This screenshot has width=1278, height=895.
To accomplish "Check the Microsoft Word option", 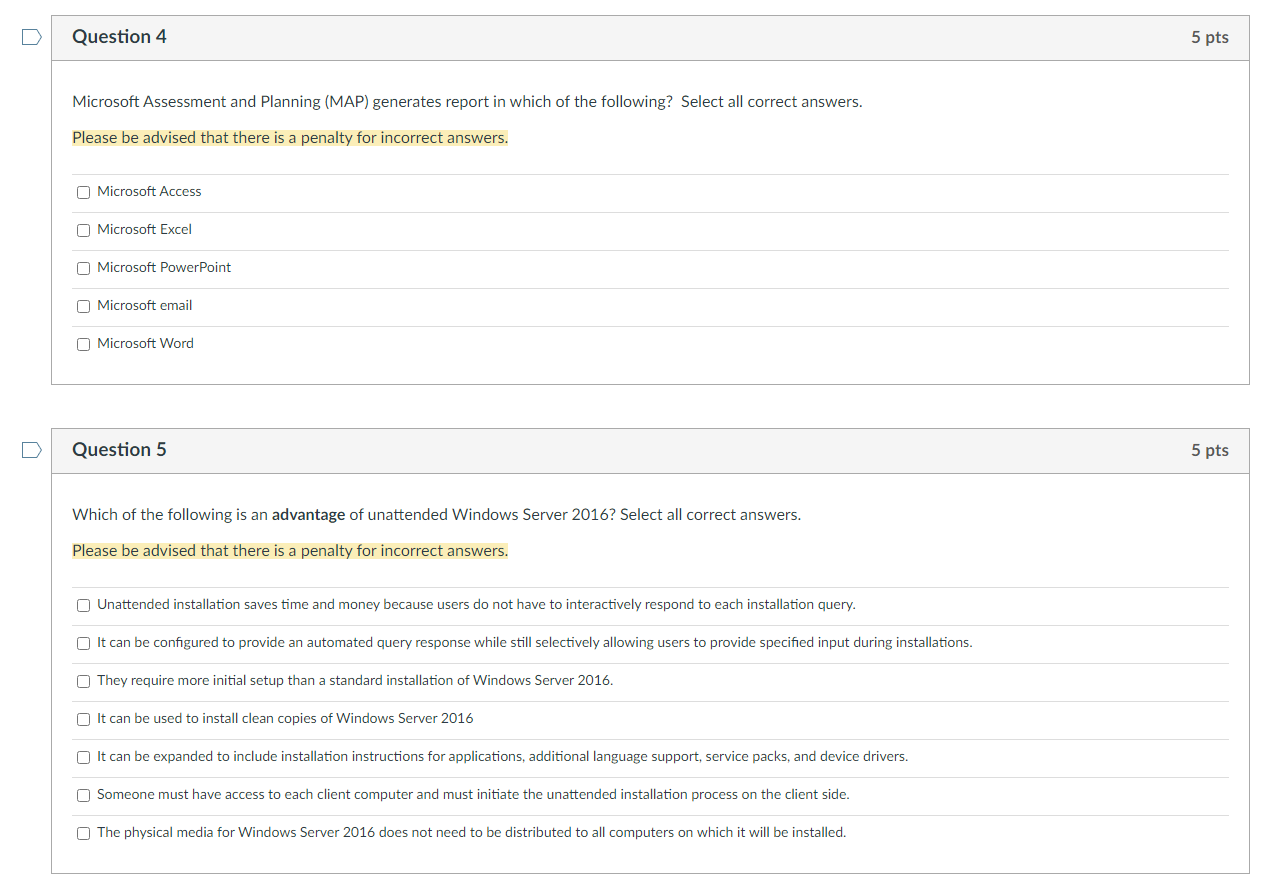I will click(84, 344).
